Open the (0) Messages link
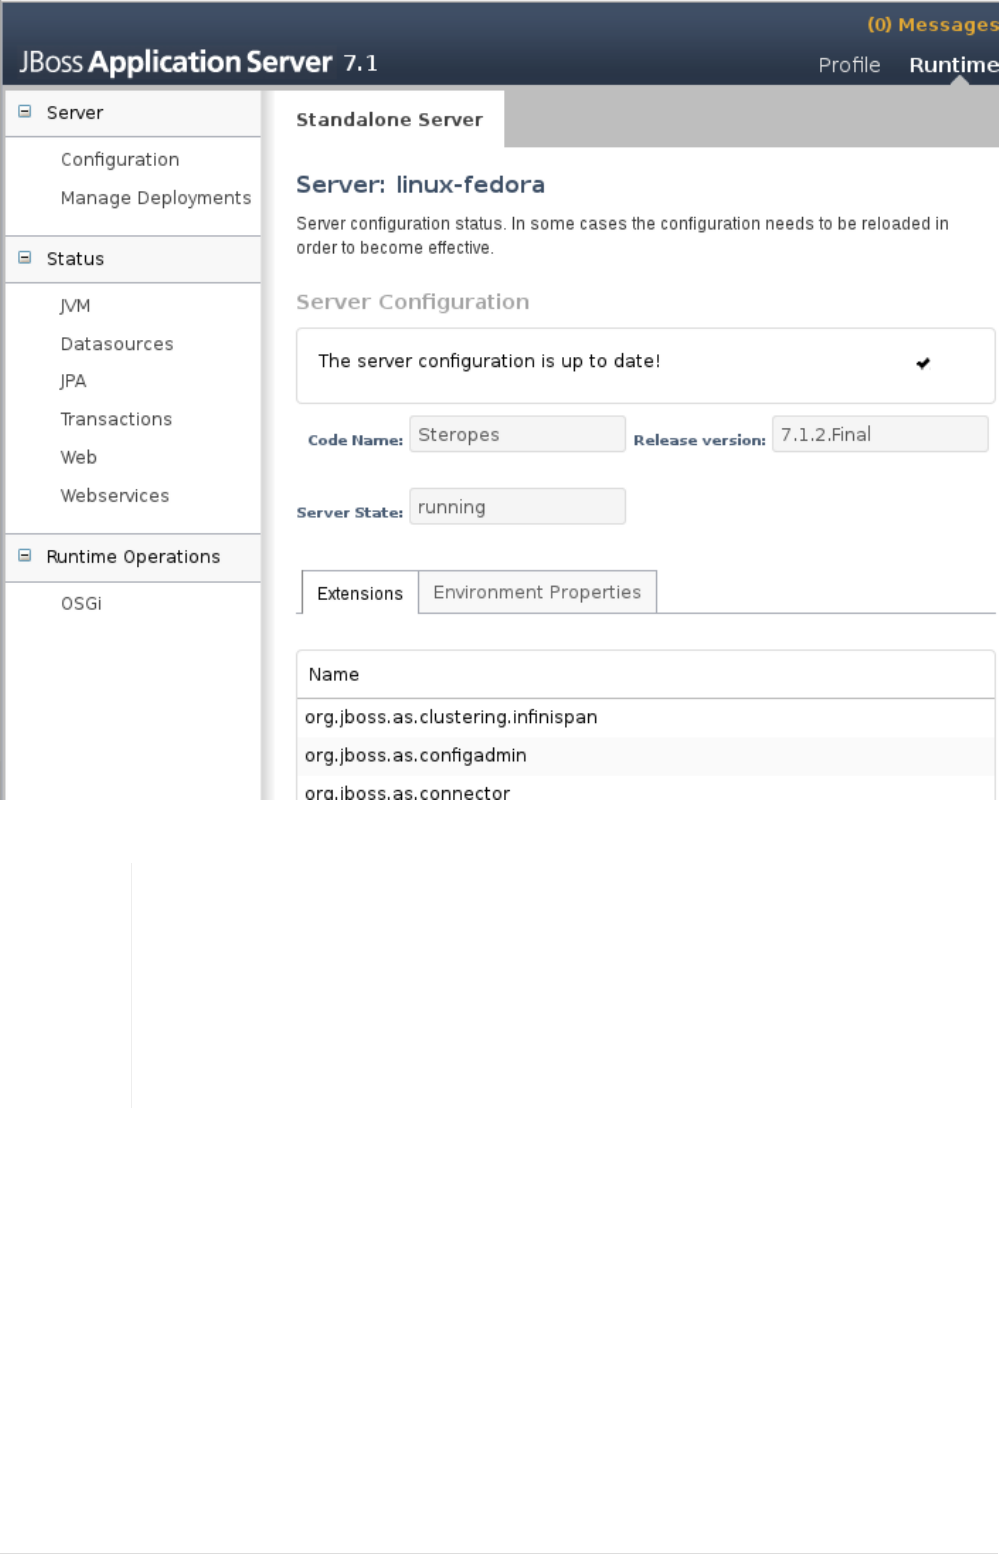999x1554 pixels. point(932,24)
